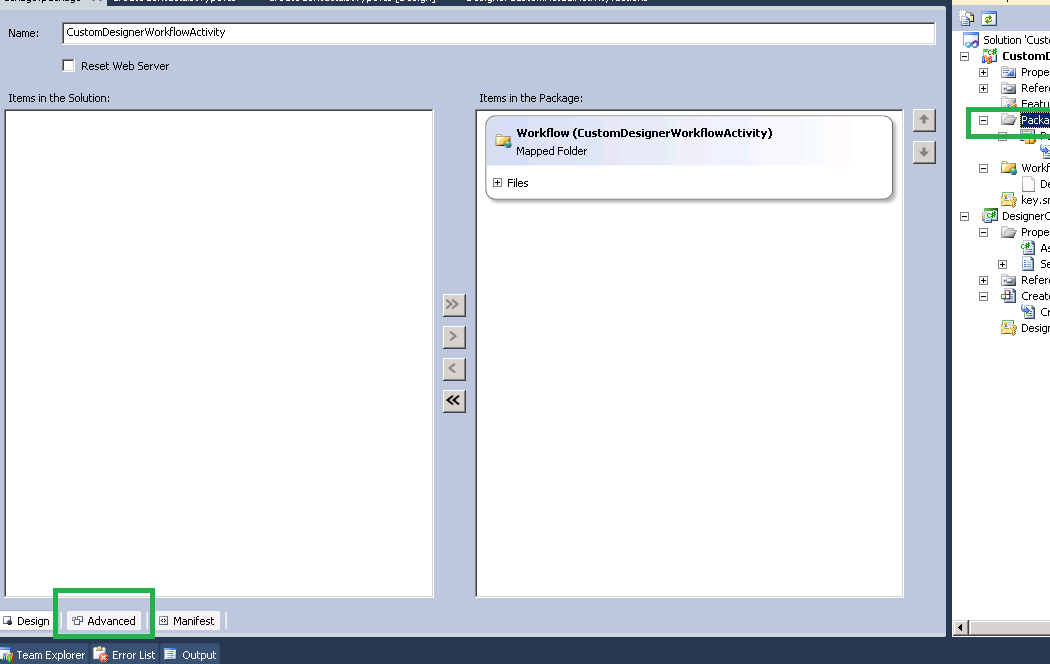
Task: Click the remove-all double-arrow button
Action: 454,400
